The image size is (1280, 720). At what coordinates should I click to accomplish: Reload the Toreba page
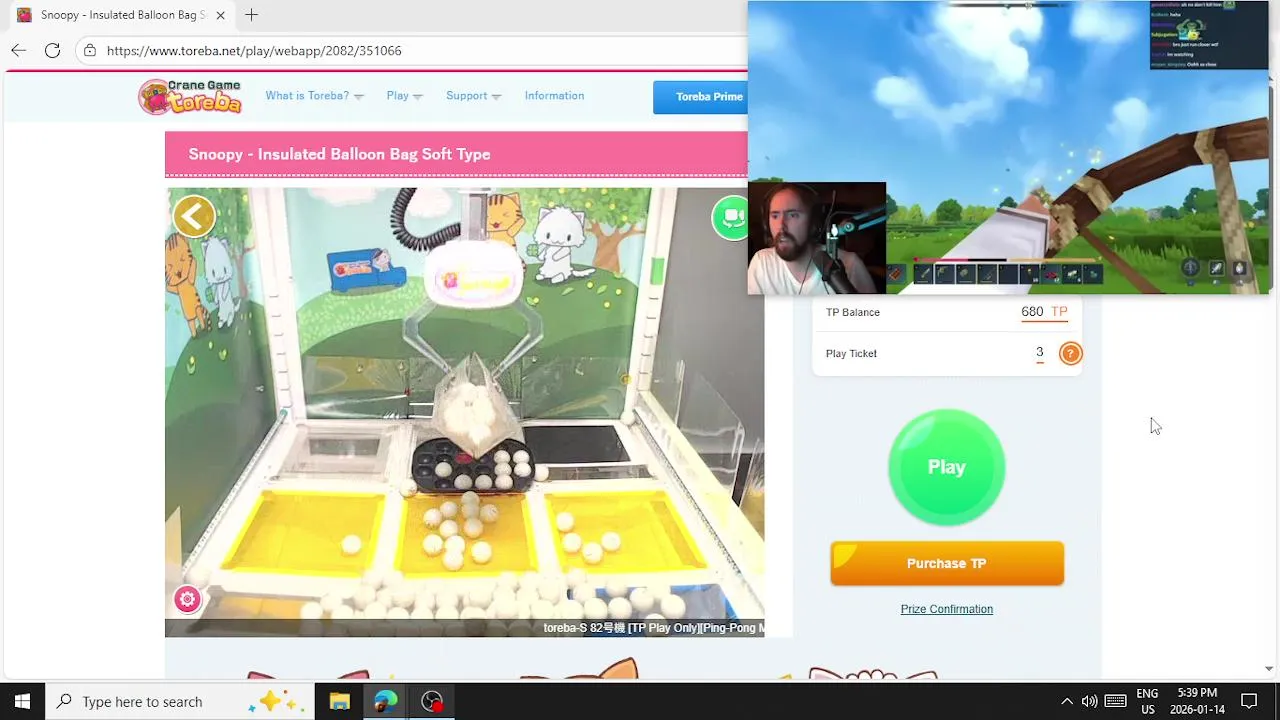click(x=52, y=50)
